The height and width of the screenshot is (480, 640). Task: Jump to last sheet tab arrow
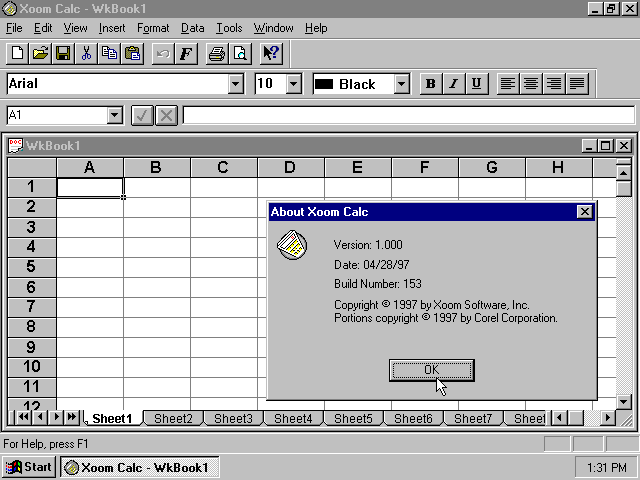tap(72, 417)
